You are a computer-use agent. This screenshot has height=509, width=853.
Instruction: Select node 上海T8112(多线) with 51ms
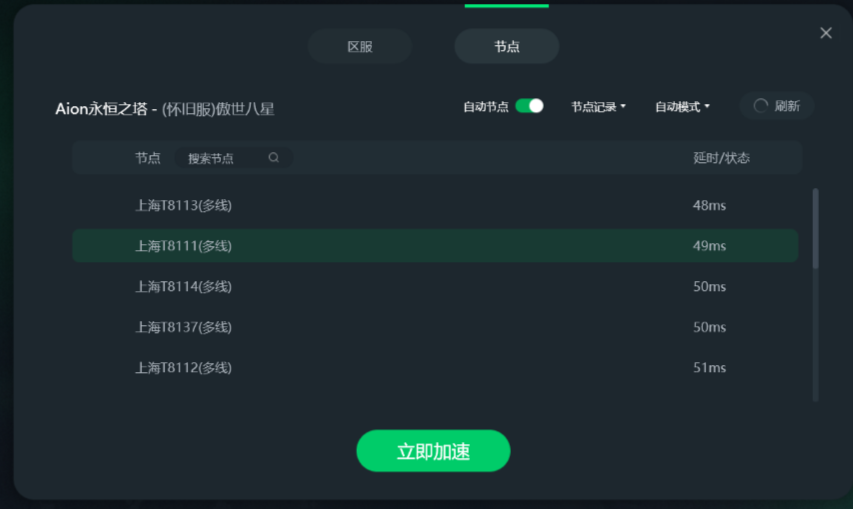click(x=435, y=368)
